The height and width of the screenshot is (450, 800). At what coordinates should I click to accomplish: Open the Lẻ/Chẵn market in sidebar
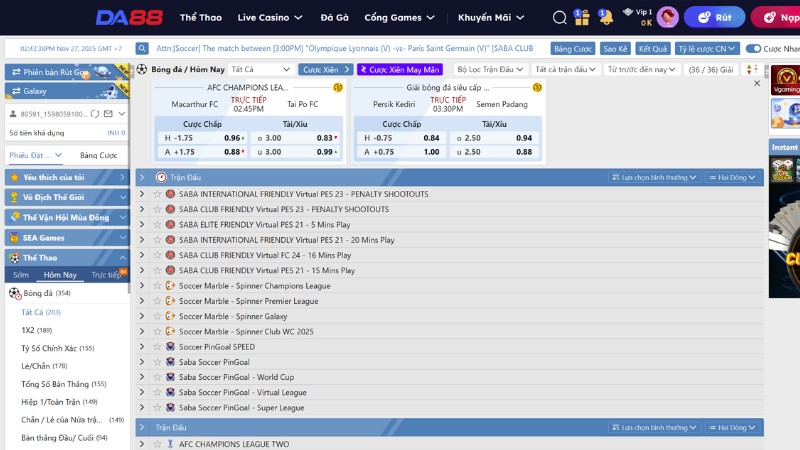44,366
